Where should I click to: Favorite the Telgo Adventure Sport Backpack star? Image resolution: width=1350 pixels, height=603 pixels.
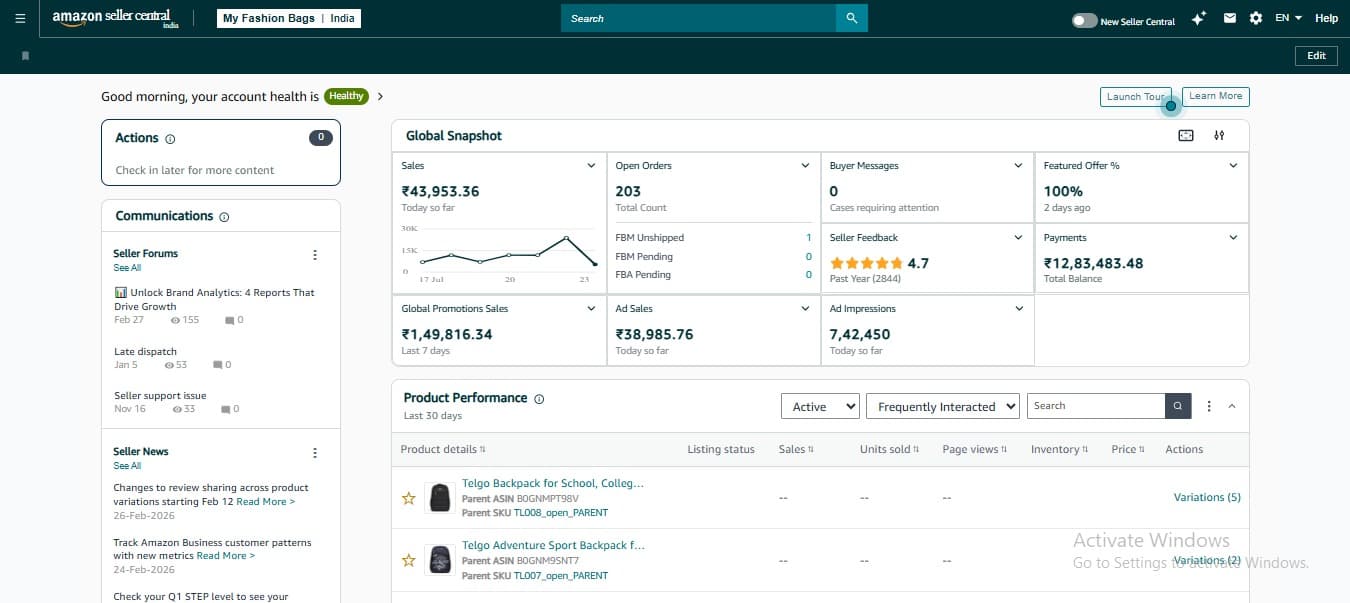click(x=408, y=561)
